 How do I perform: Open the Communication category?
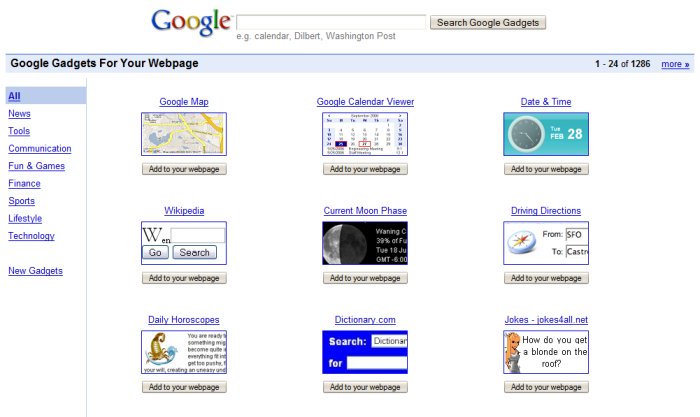[x=40, y=148]
